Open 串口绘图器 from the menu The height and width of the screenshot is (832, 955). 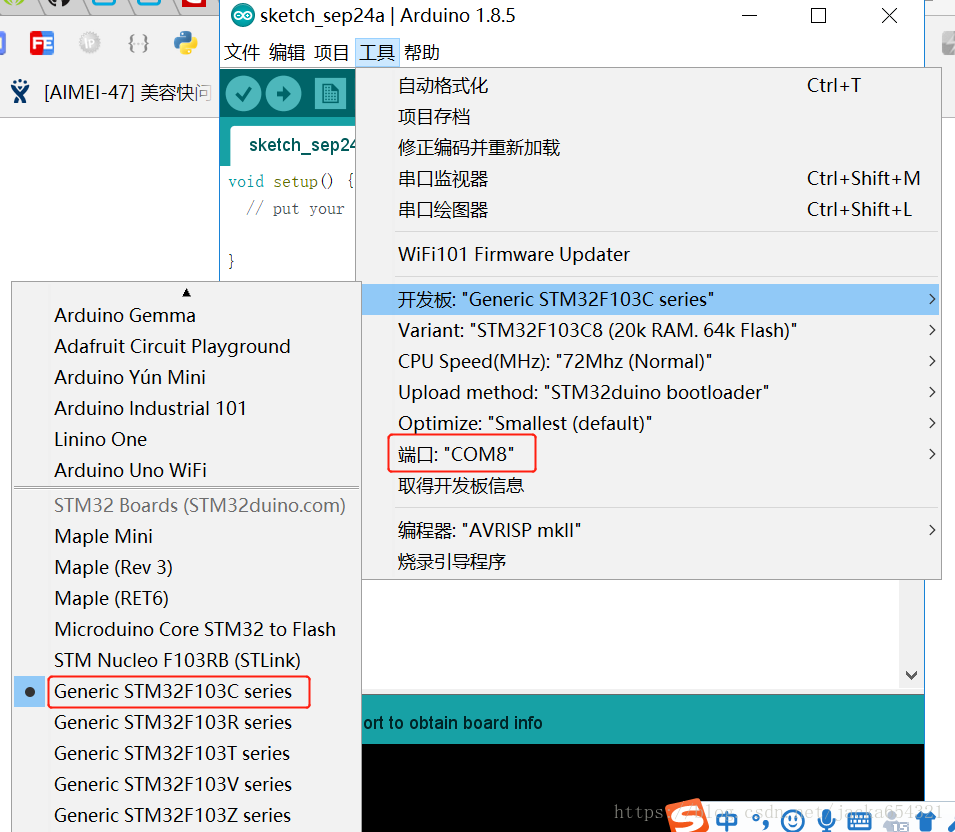click(x=649, y=210)
